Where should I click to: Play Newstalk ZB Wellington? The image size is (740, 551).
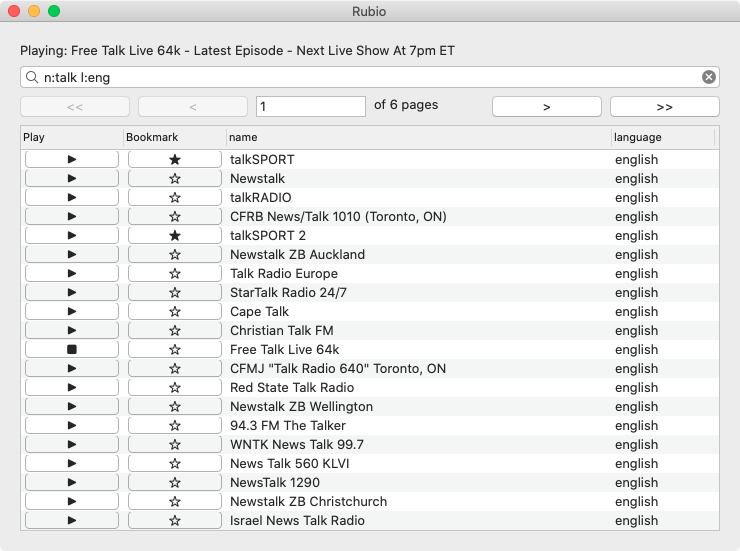pyautogui.click(x=72, y=406)
